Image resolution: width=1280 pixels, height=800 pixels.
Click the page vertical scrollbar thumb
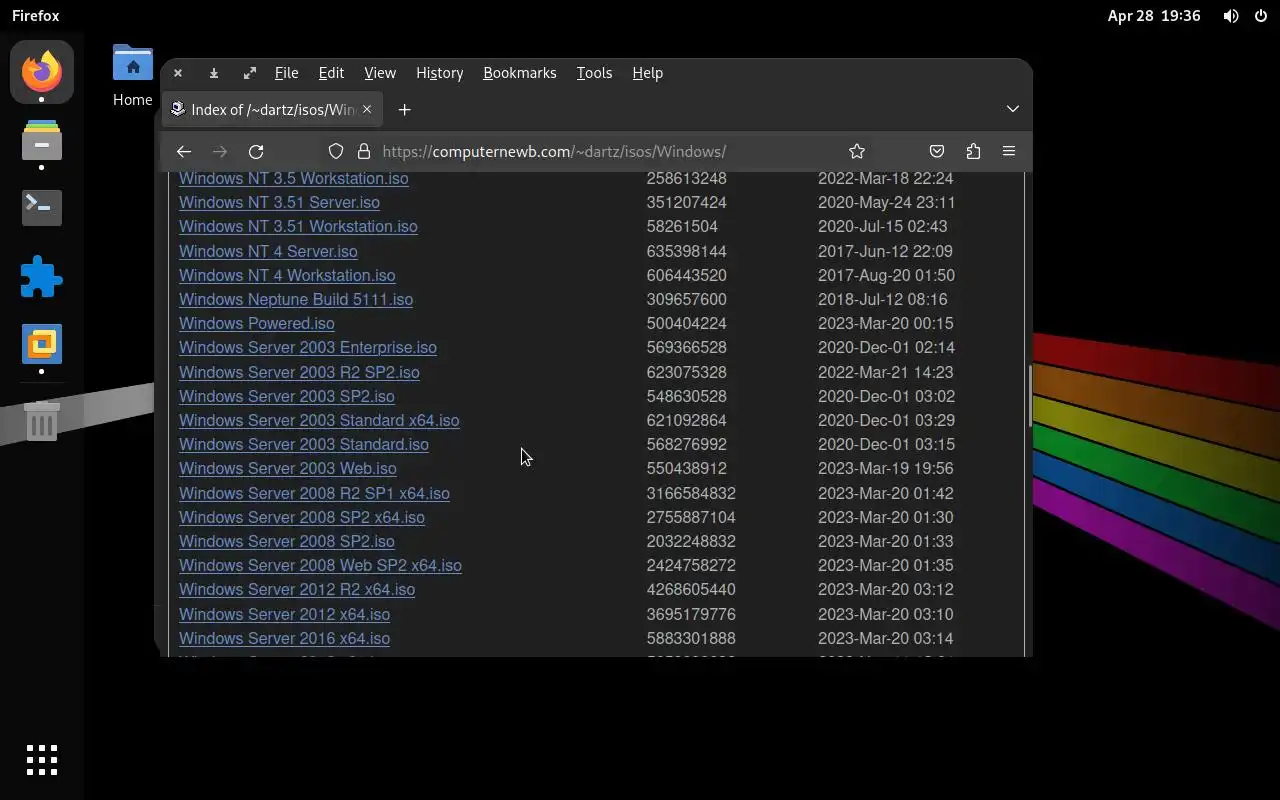click(x=1029, y=396)
